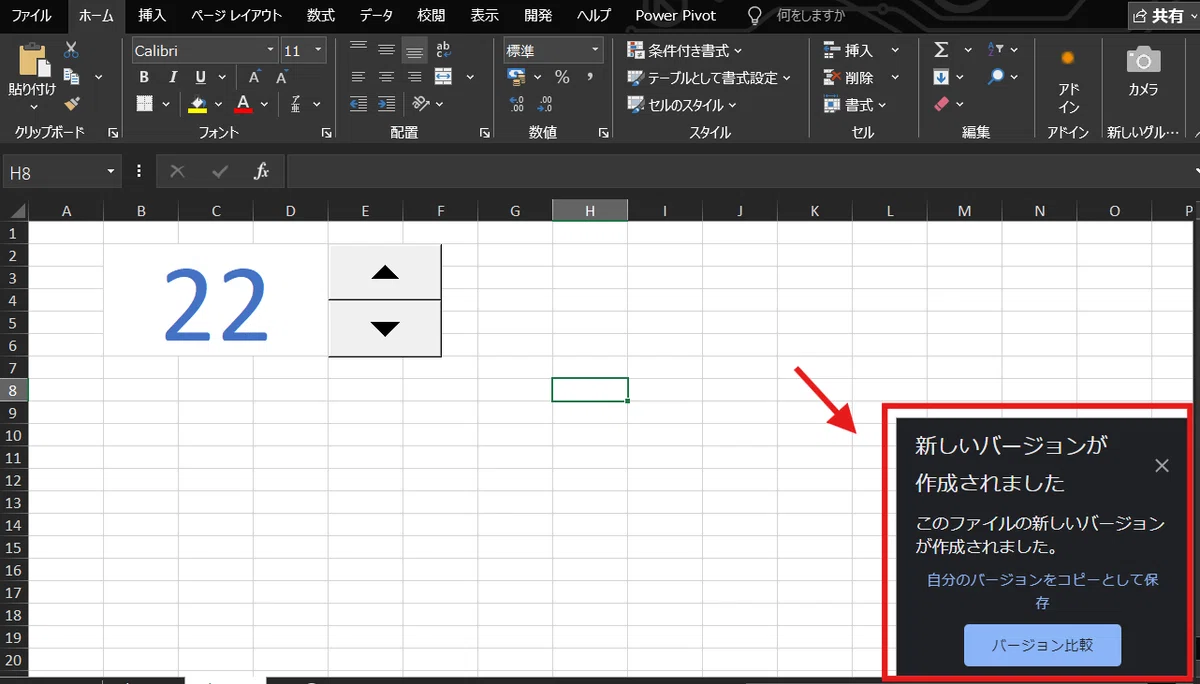The height and width of the screenshot is (684, 1200).
Task: Apply red font color with the A icon
Action: click(243, 103)
